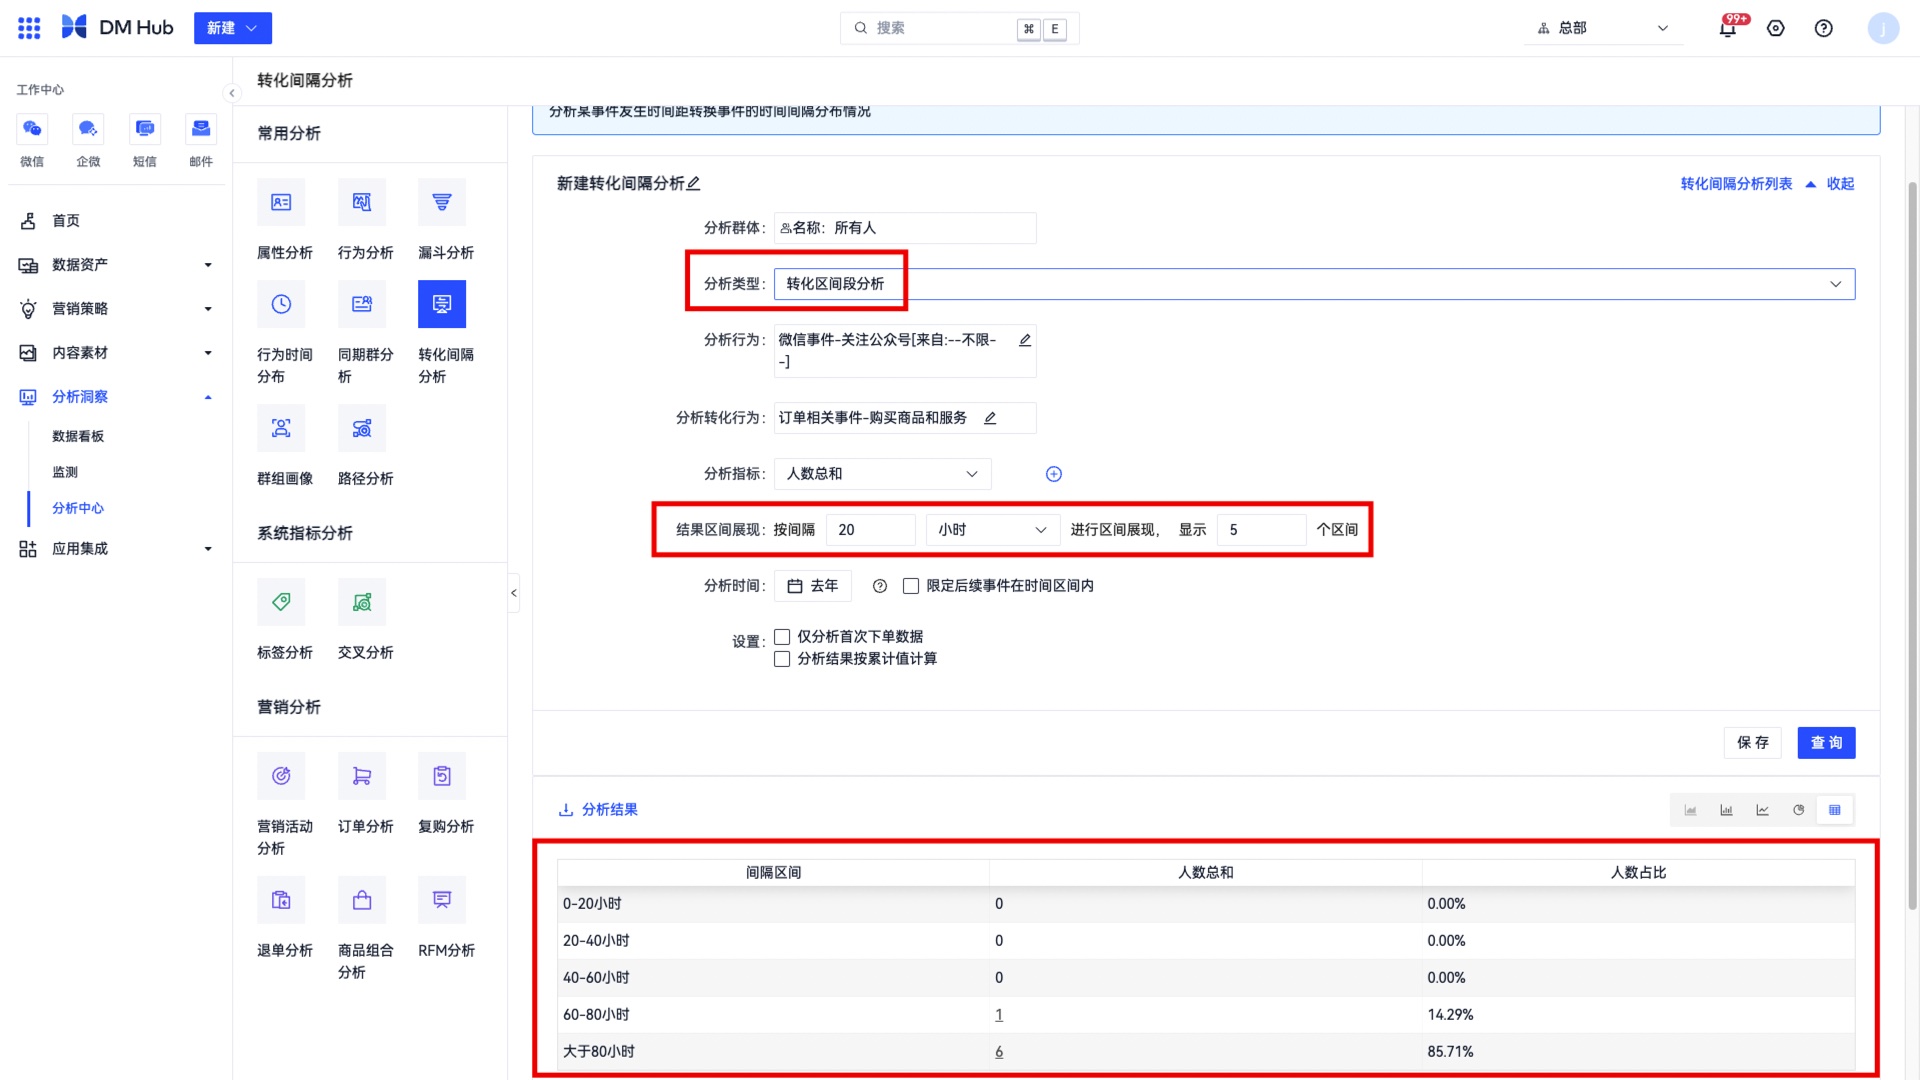Open the 邮件 work center icon
The image size is (1920, 1080).
click(201, 128)
